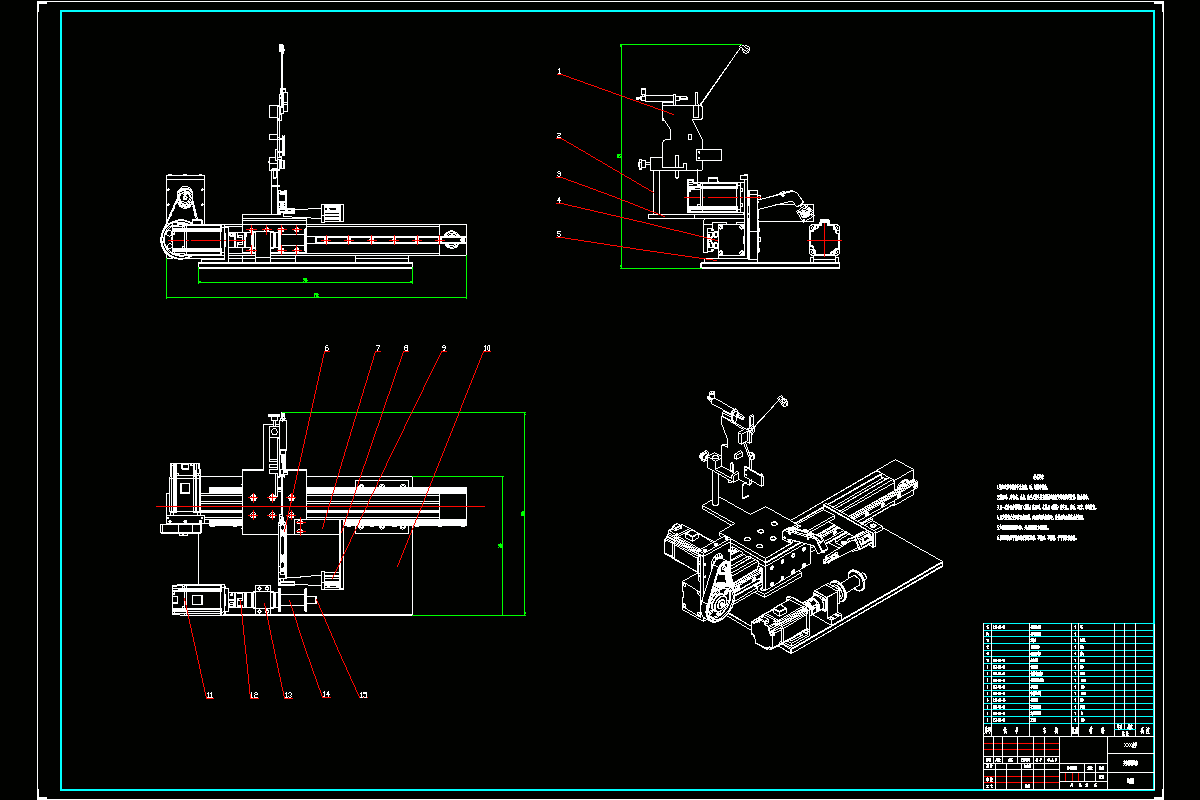1200x800 pixels.
Task: Select part balloon number 2
Action: pyautogui.click(x=559, y=136)
